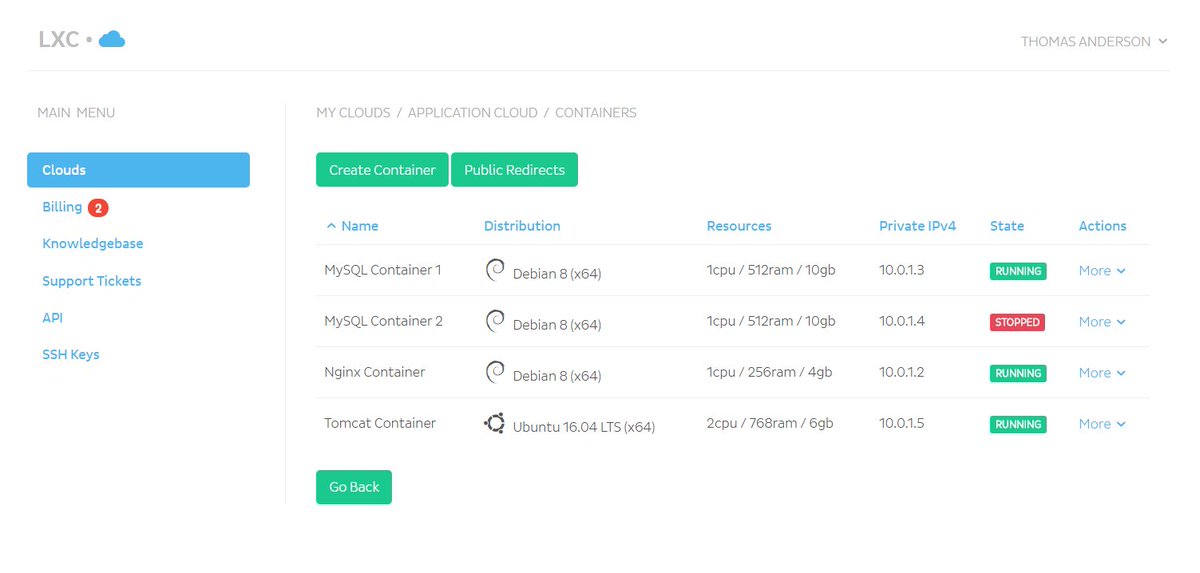
Task: Go to Support Tickets
Action: point(91,281)
